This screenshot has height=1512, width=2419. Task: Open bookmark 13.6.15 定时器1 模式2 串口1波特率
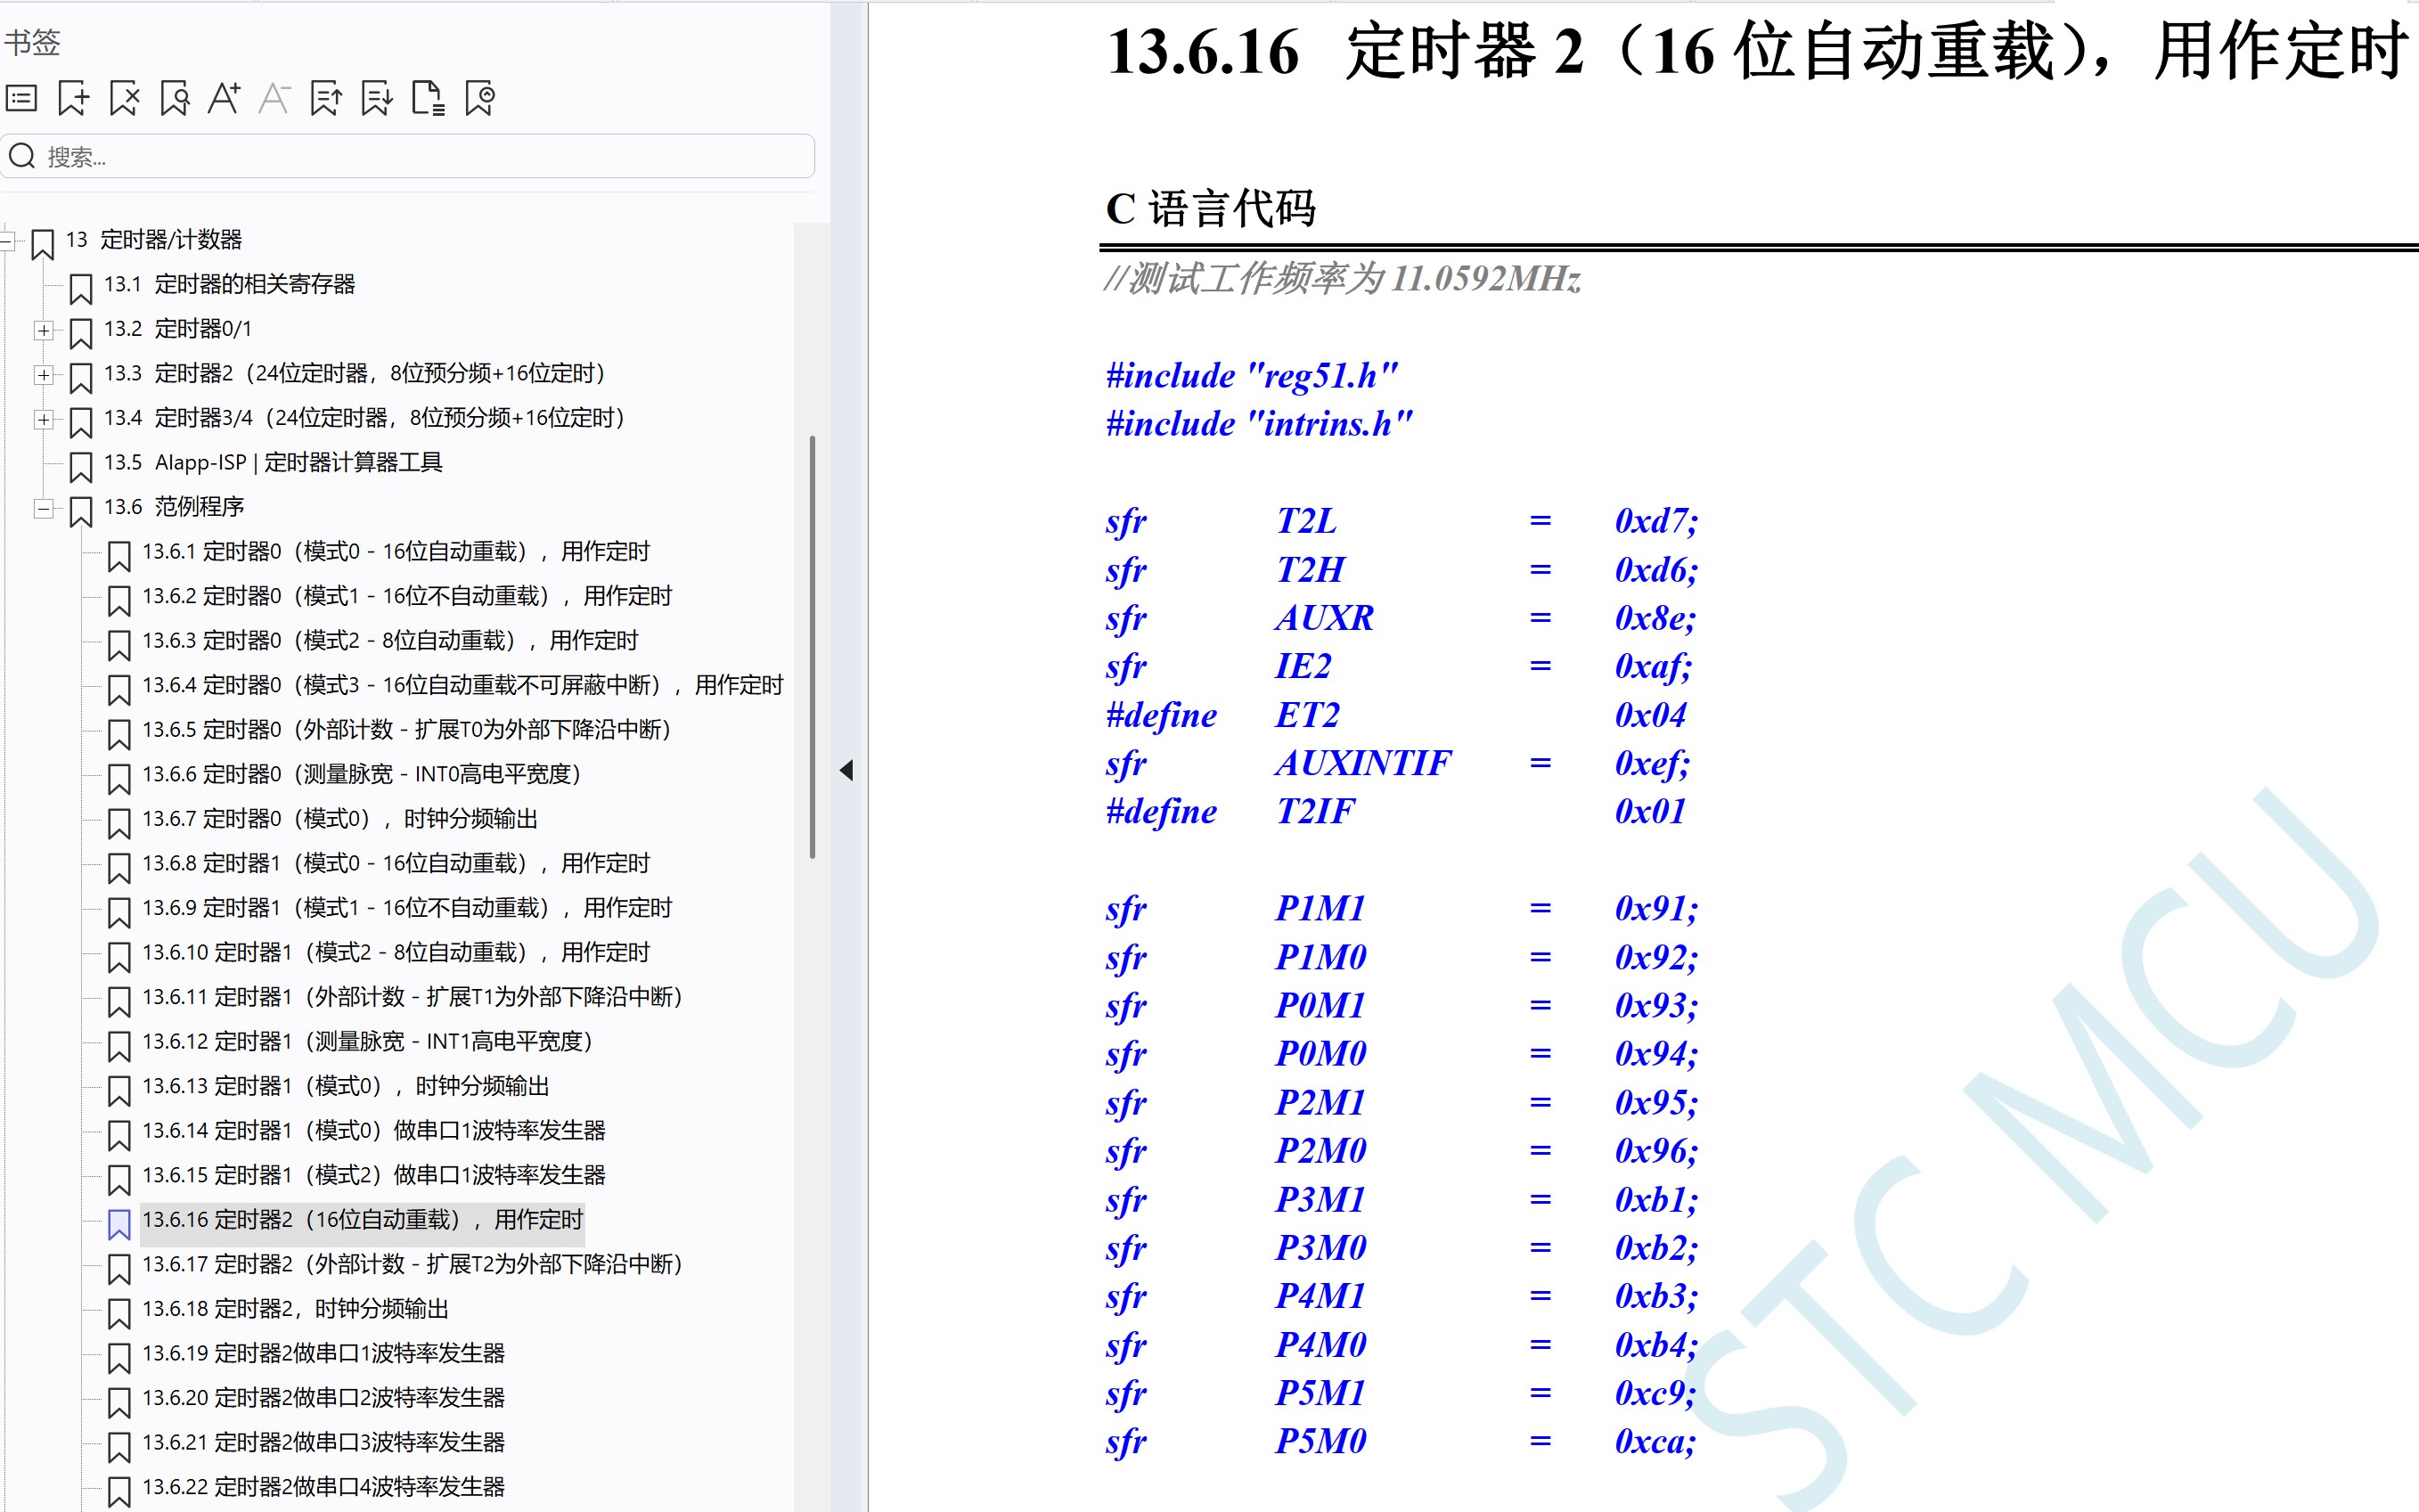tap(374, 1175)
